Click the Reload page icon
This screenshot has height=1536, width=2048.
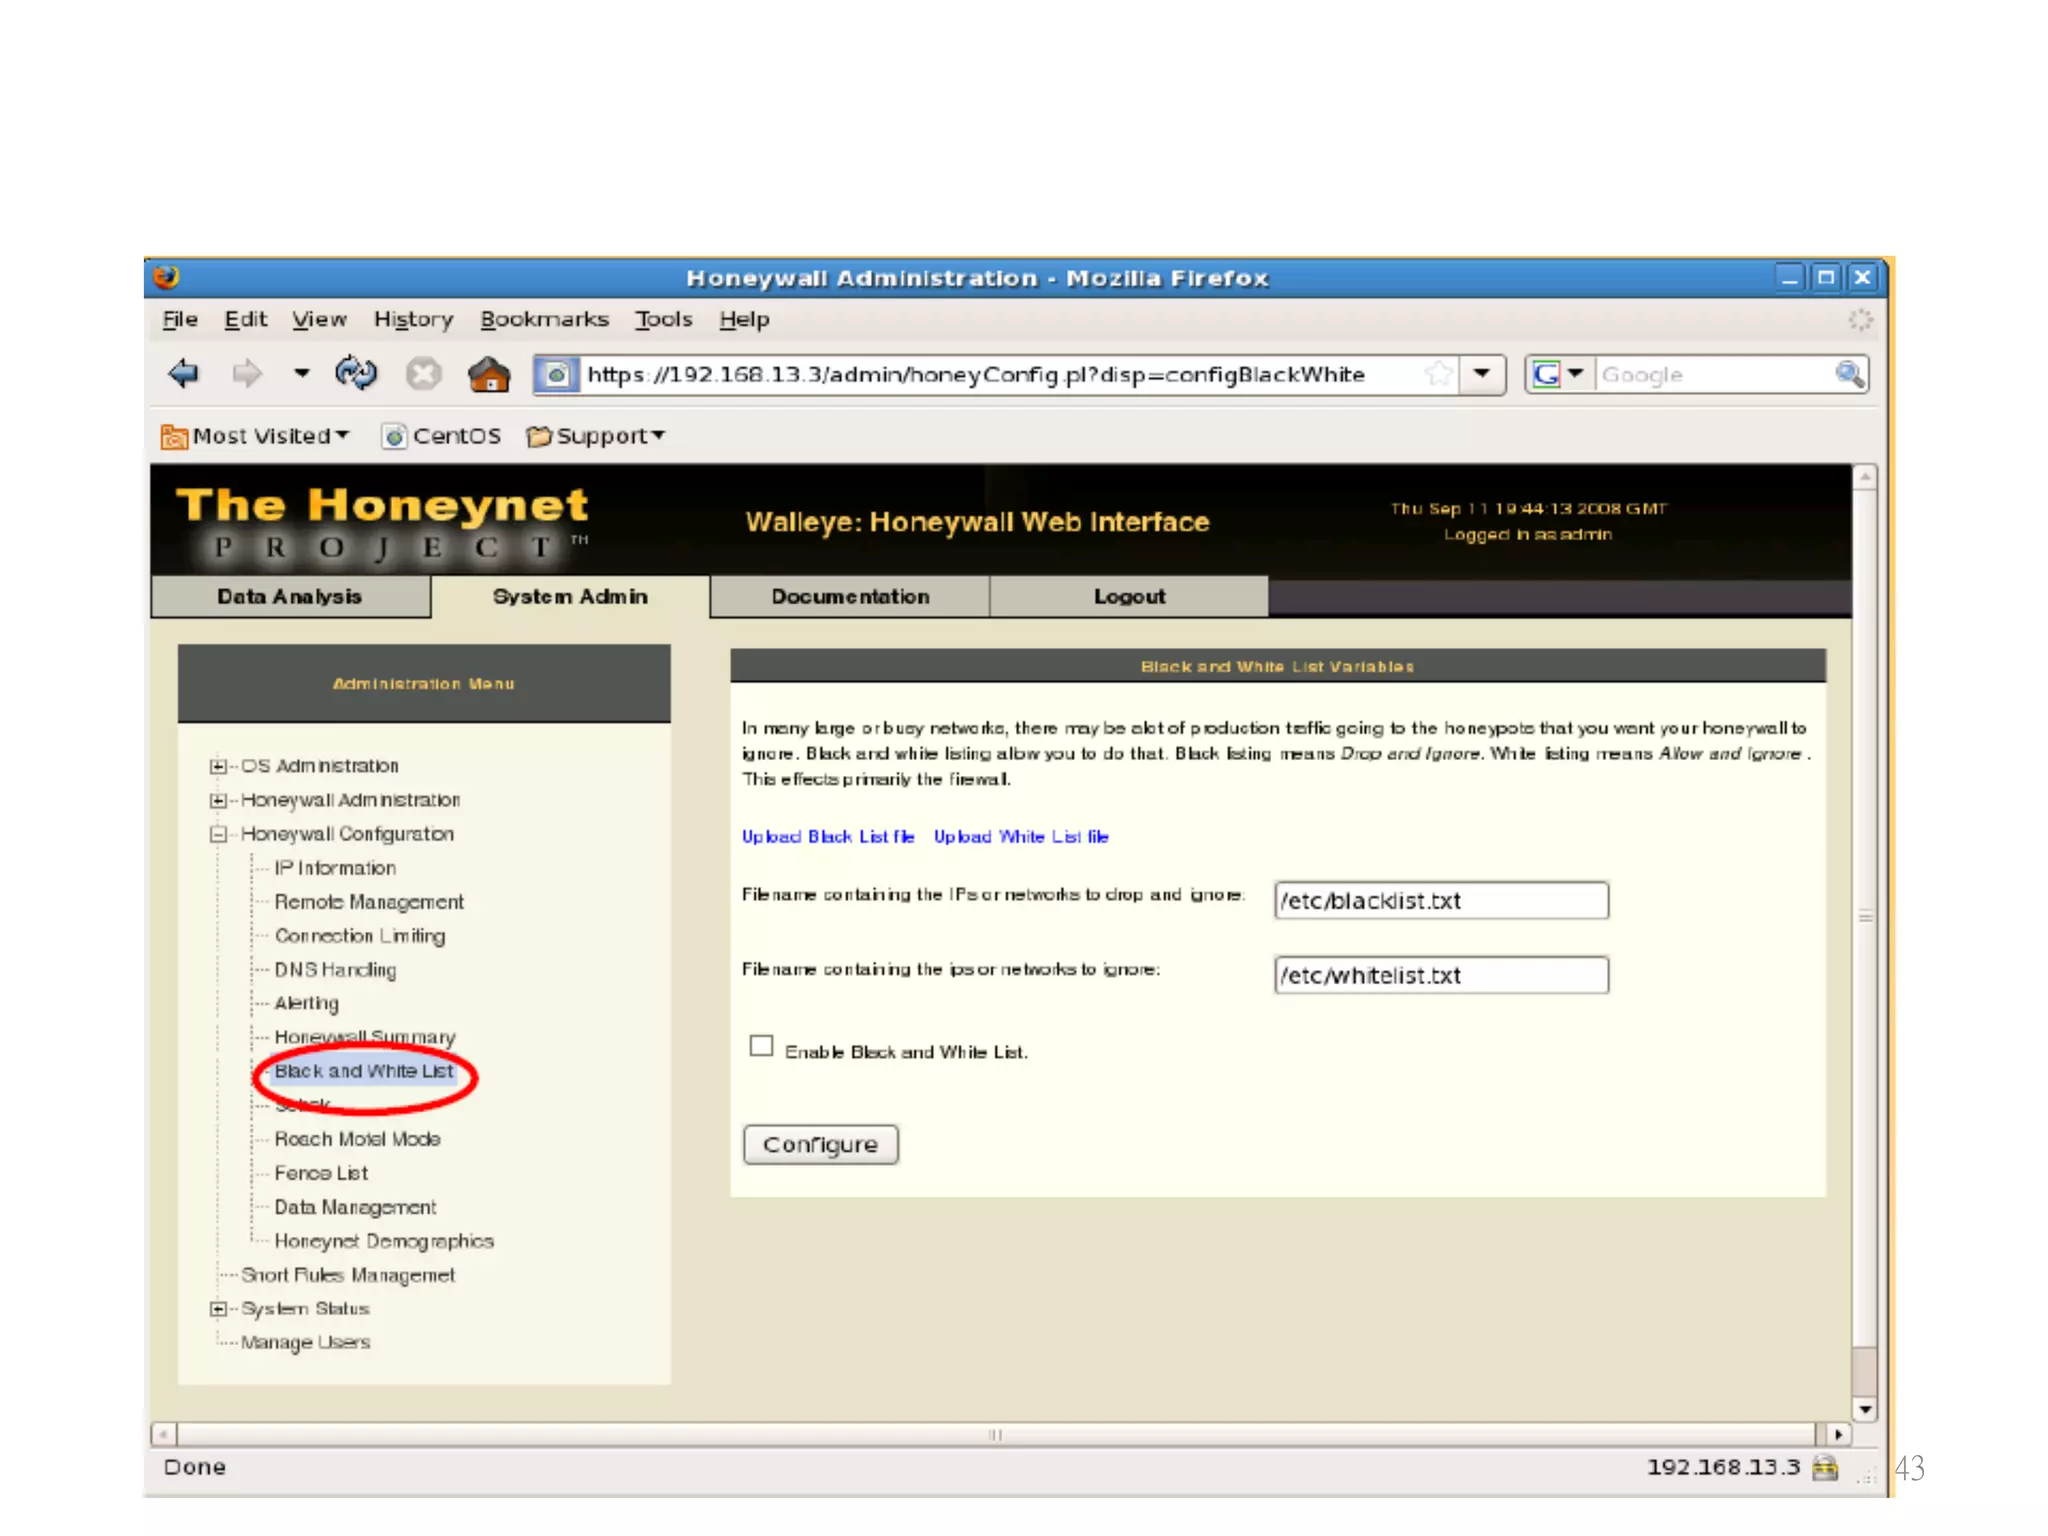355,374
